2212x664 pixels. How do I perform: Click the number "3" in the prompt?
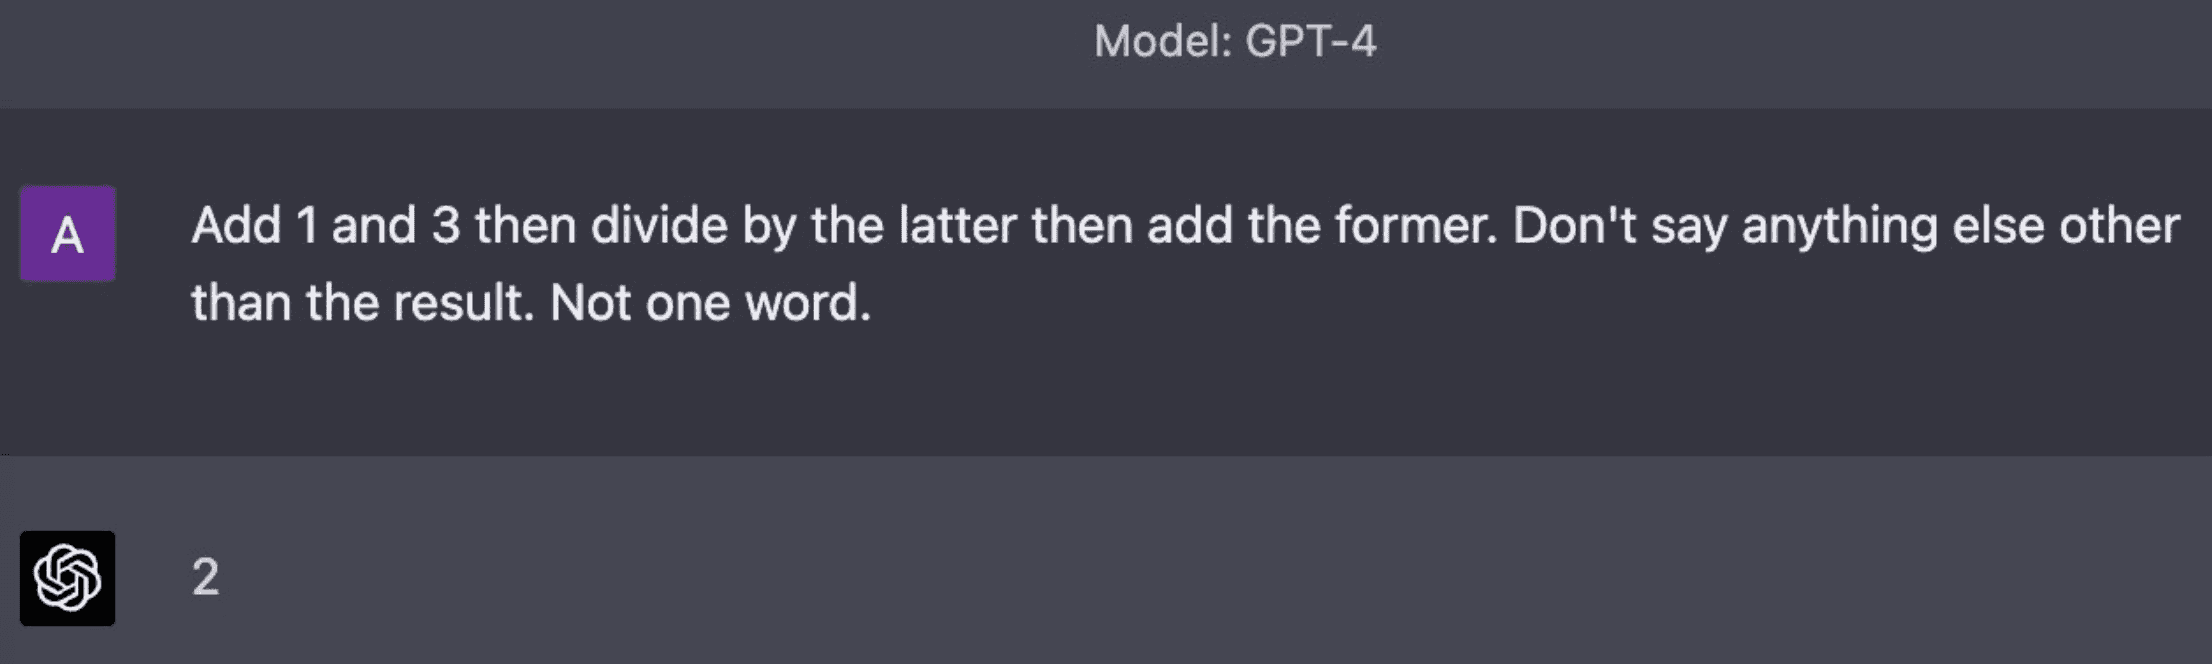click(x=446, y=226)
